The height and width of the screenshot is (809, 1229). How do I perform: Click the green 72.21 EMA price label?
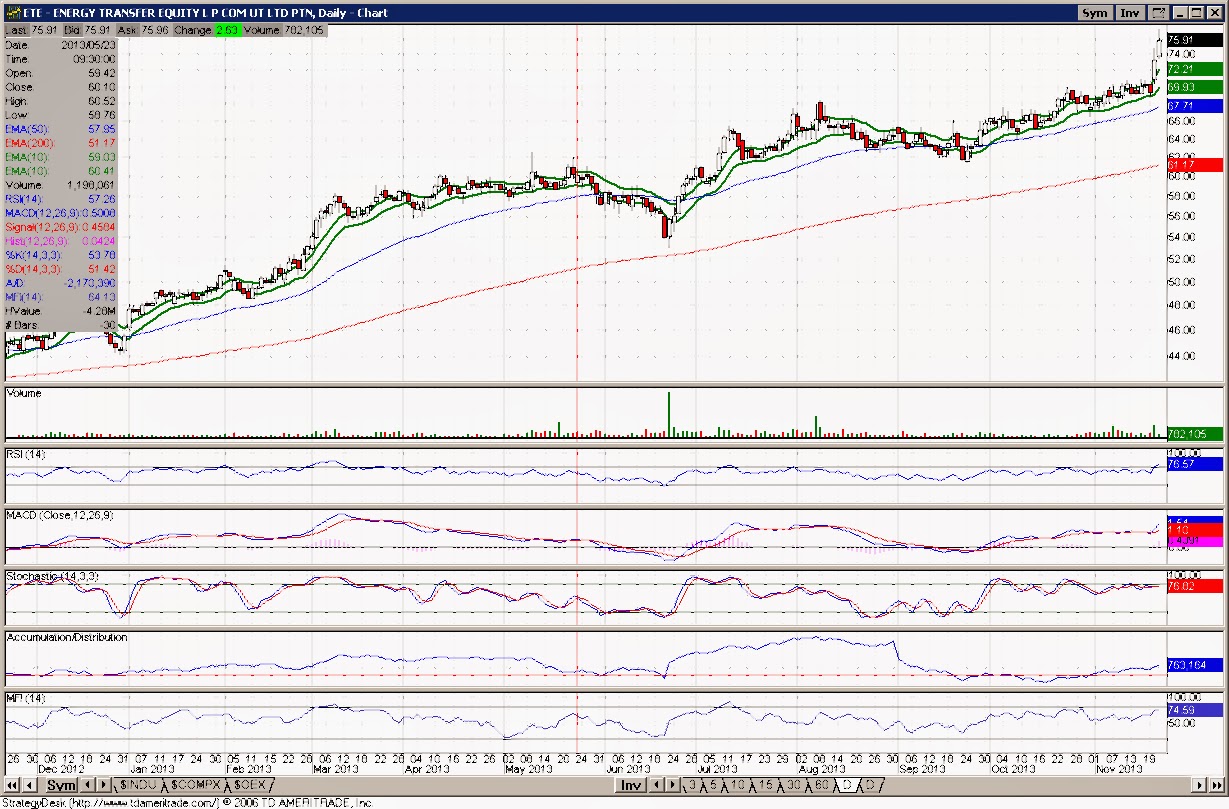(1194, 69)
